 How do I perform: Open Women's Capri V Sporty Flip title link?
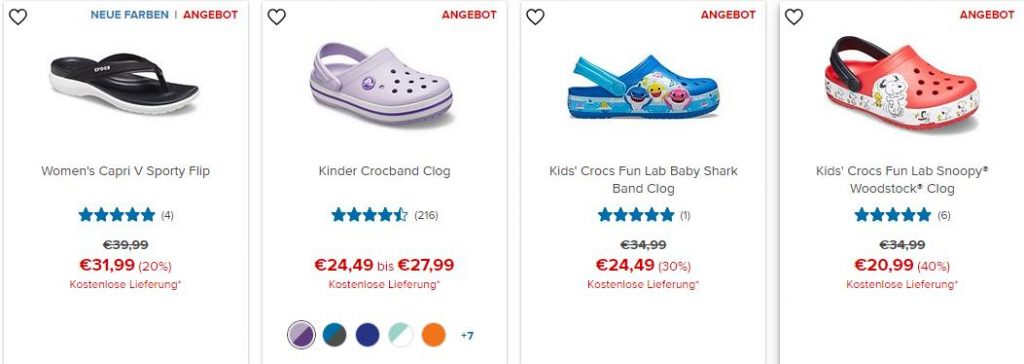coord(125,171)
